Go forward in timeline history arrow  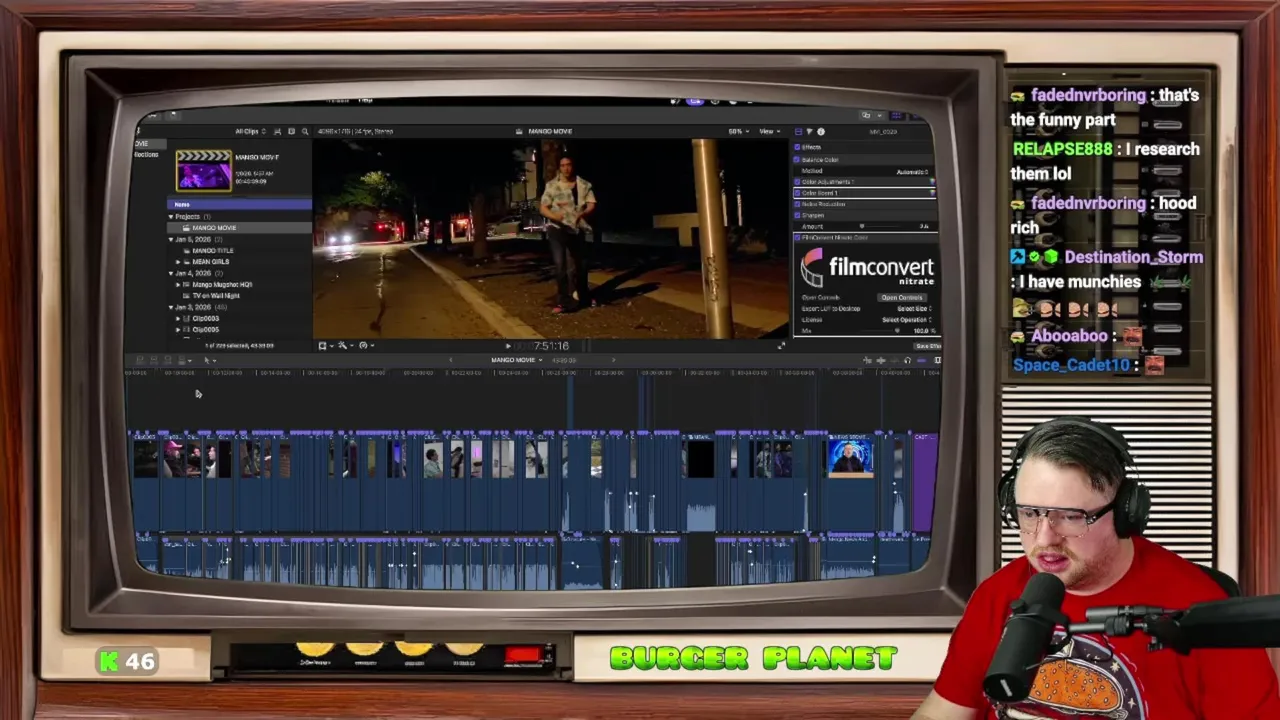point(613,360)
